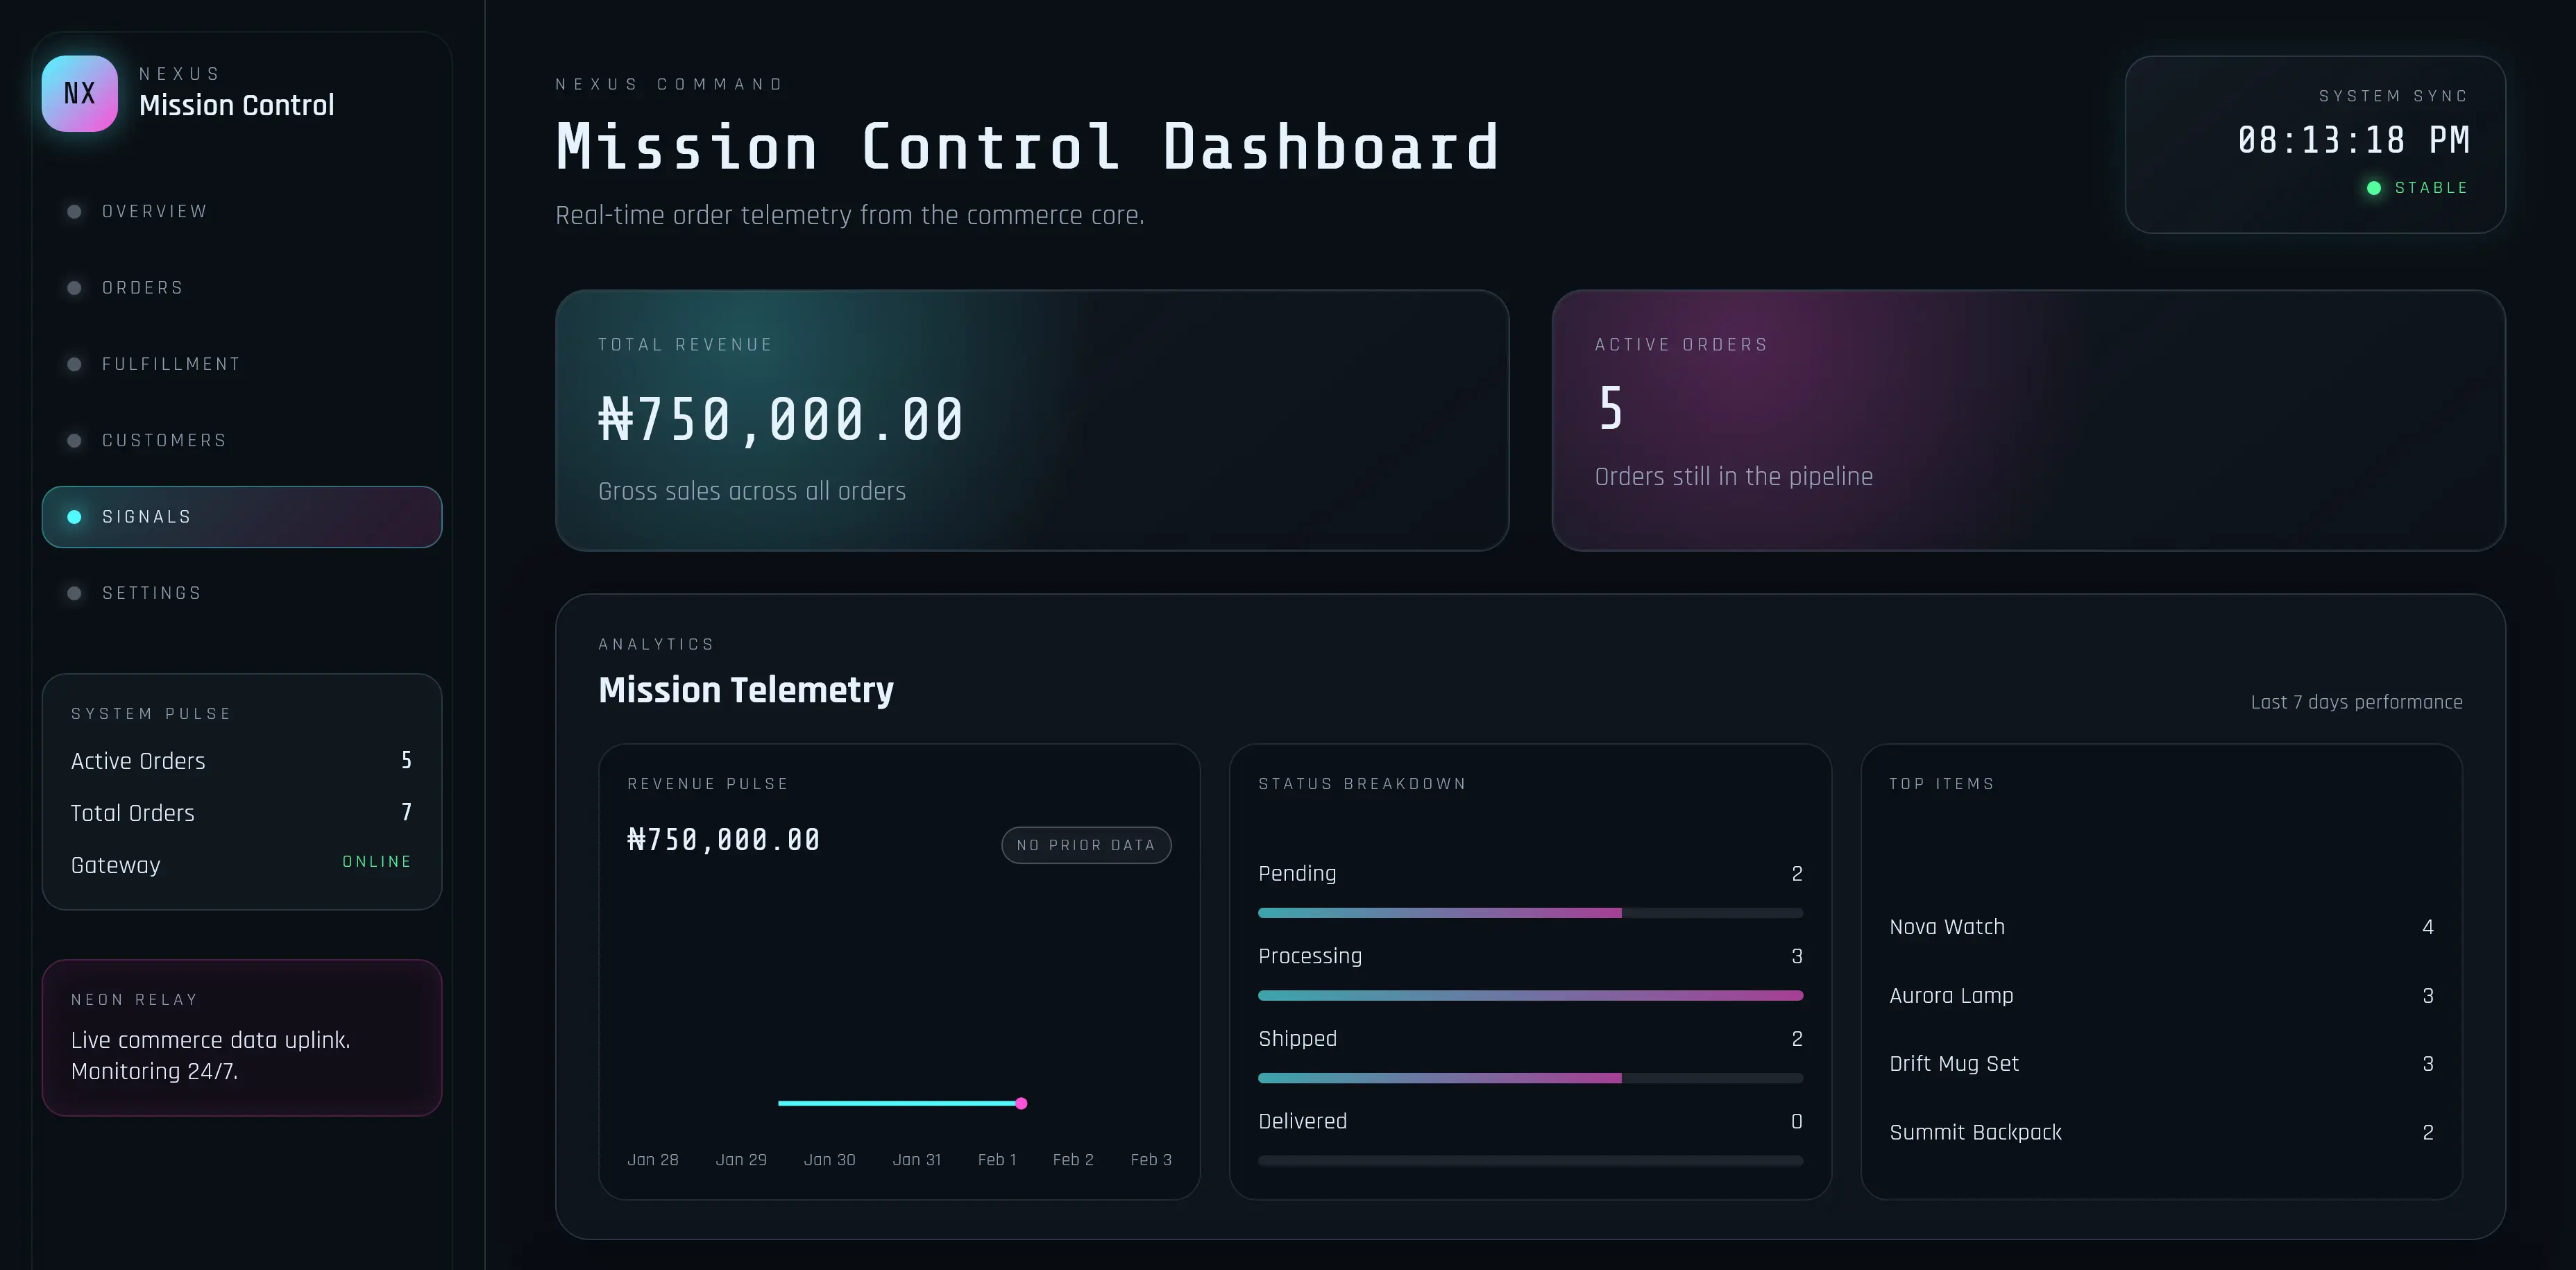Navigate to FULFILLMENT

click(x=170, y=364)
